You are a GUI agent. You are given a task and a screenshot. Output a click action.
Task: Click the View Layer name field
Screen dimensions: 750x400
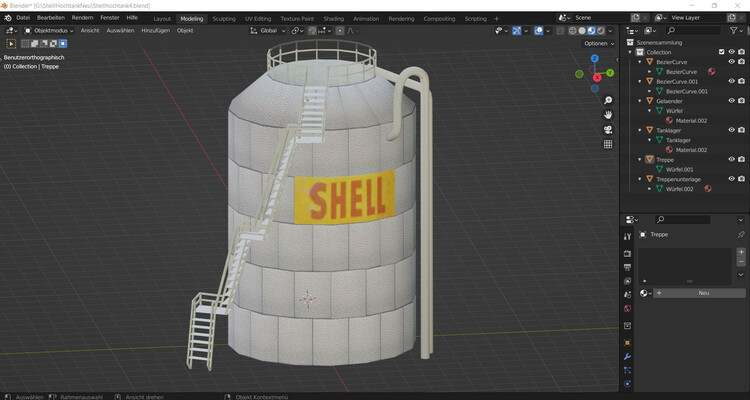(x=698, y=18)
